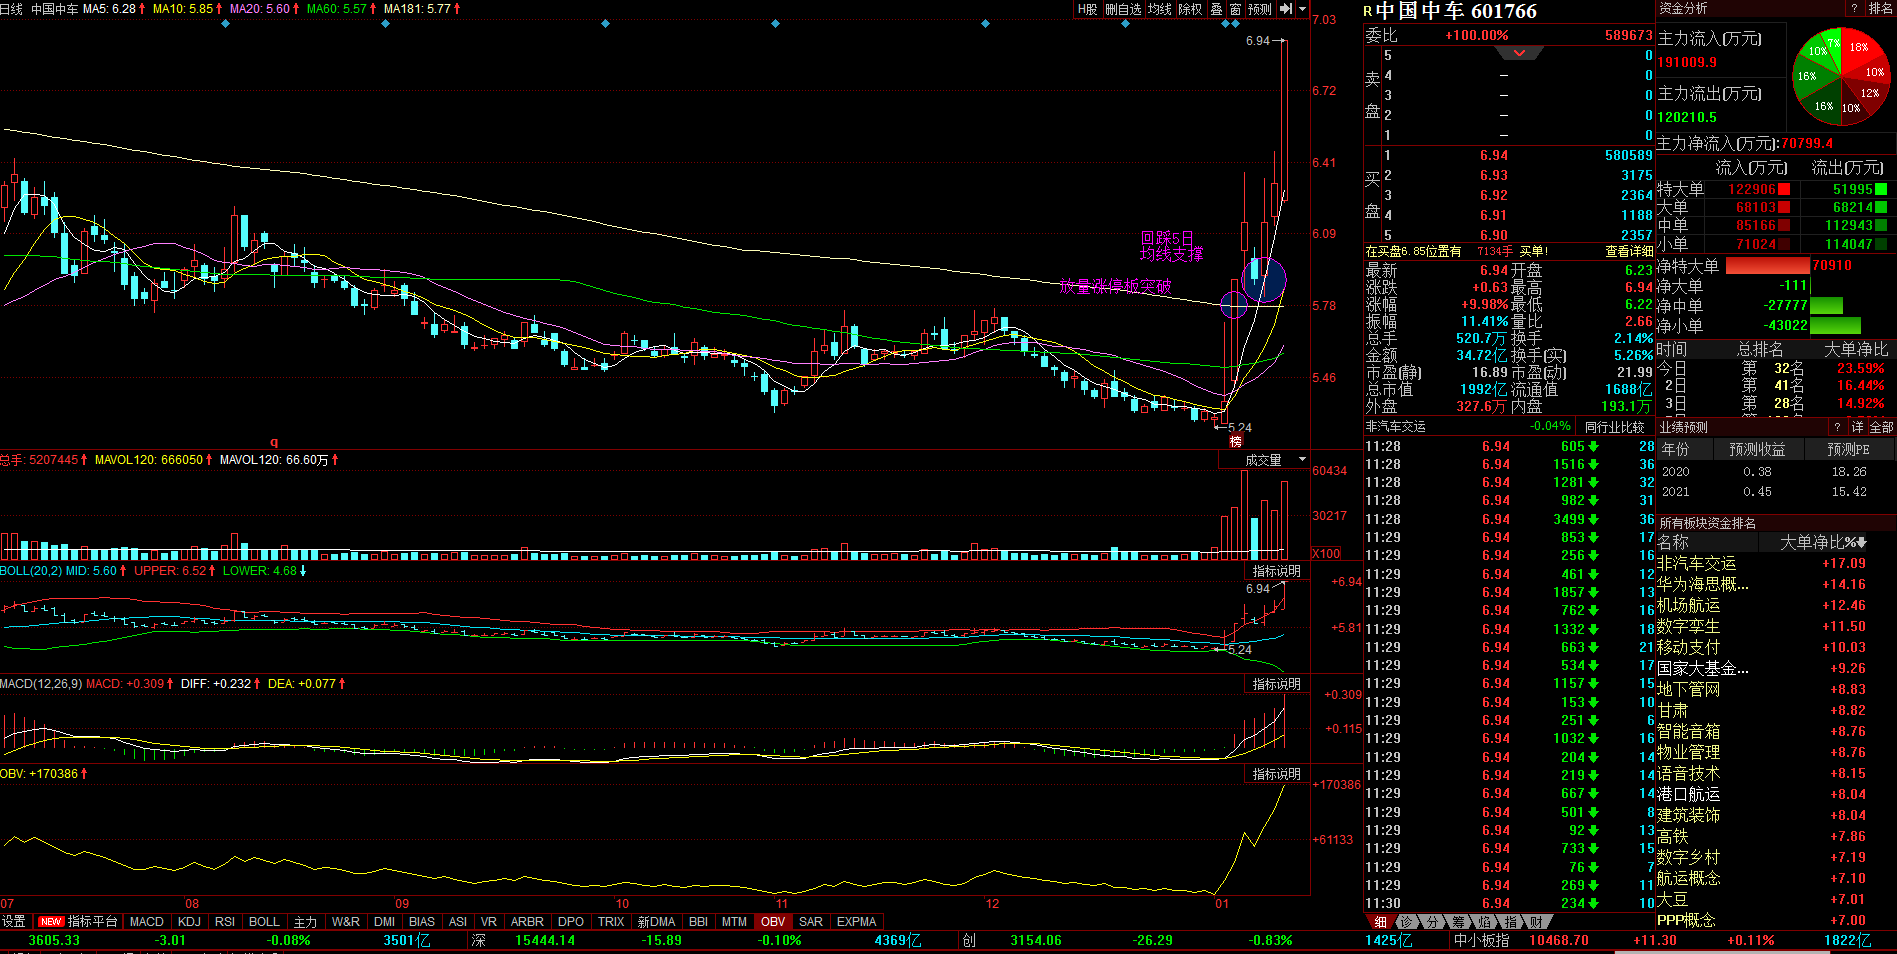The width and height of the screenshot is (1897, 954).
Task: Open the 指标平台 indicator platform
Action: point(93,922)
